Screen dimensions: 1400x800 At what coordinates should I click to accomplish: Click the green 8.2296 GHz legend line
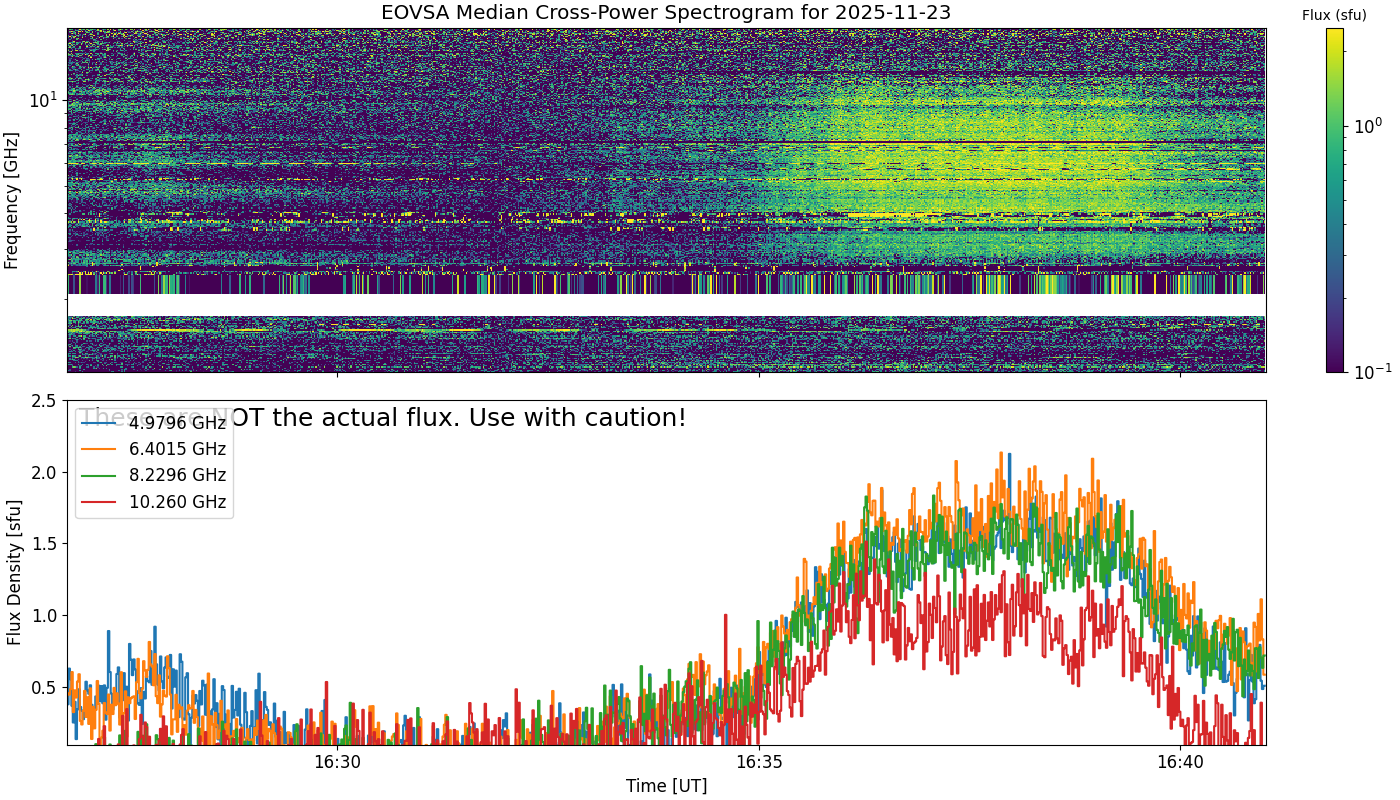[x=100, y=475]
